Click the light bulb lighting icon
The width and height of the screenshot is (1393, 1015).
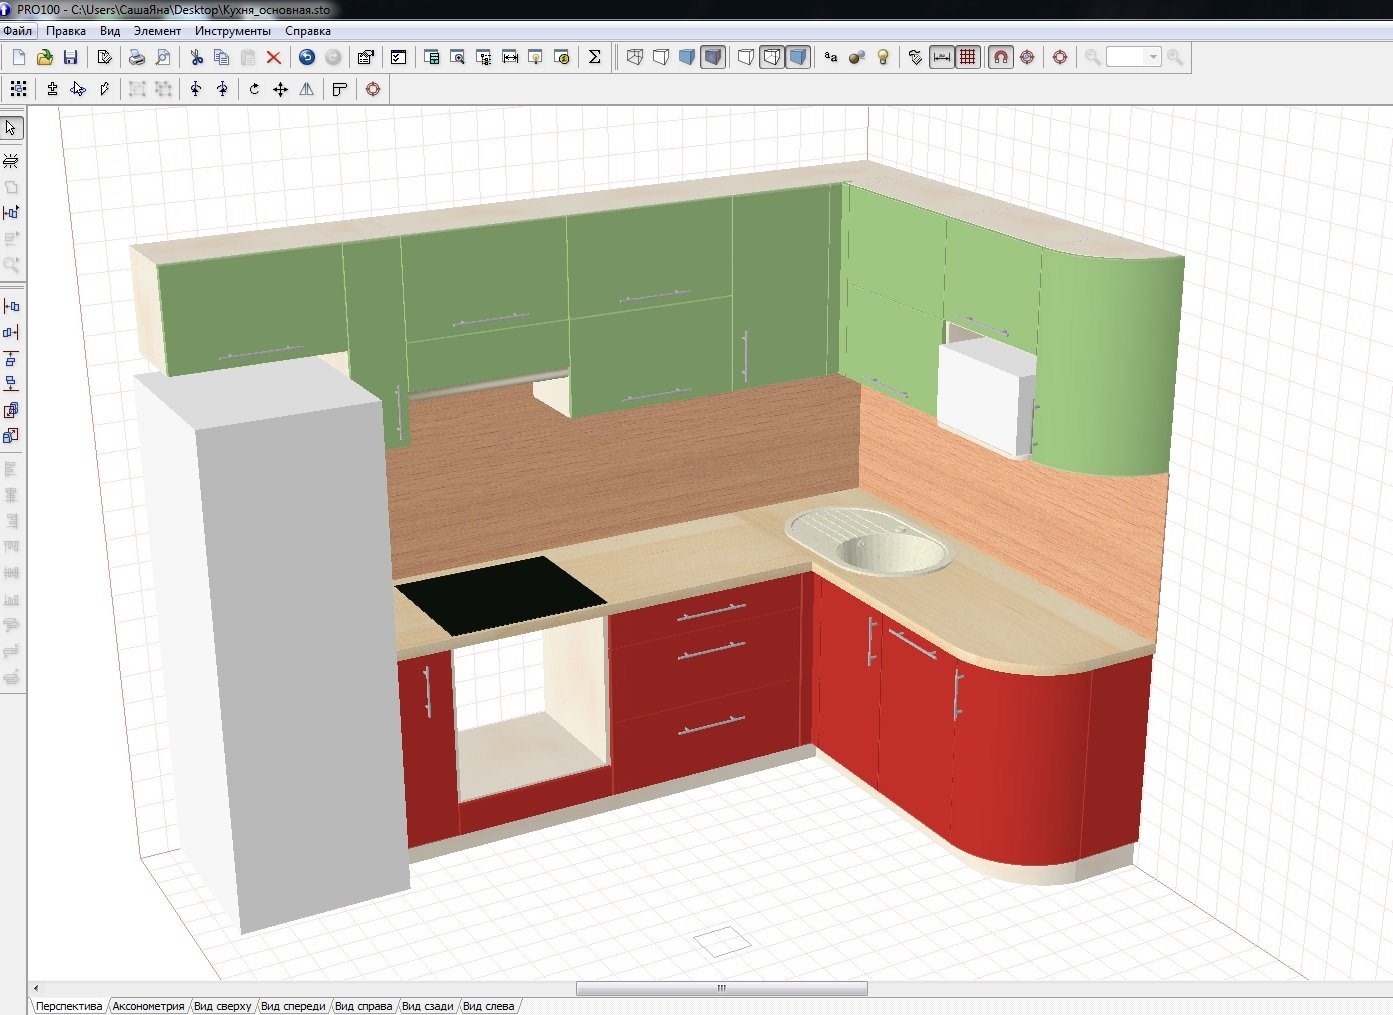(x=883, y=57)
